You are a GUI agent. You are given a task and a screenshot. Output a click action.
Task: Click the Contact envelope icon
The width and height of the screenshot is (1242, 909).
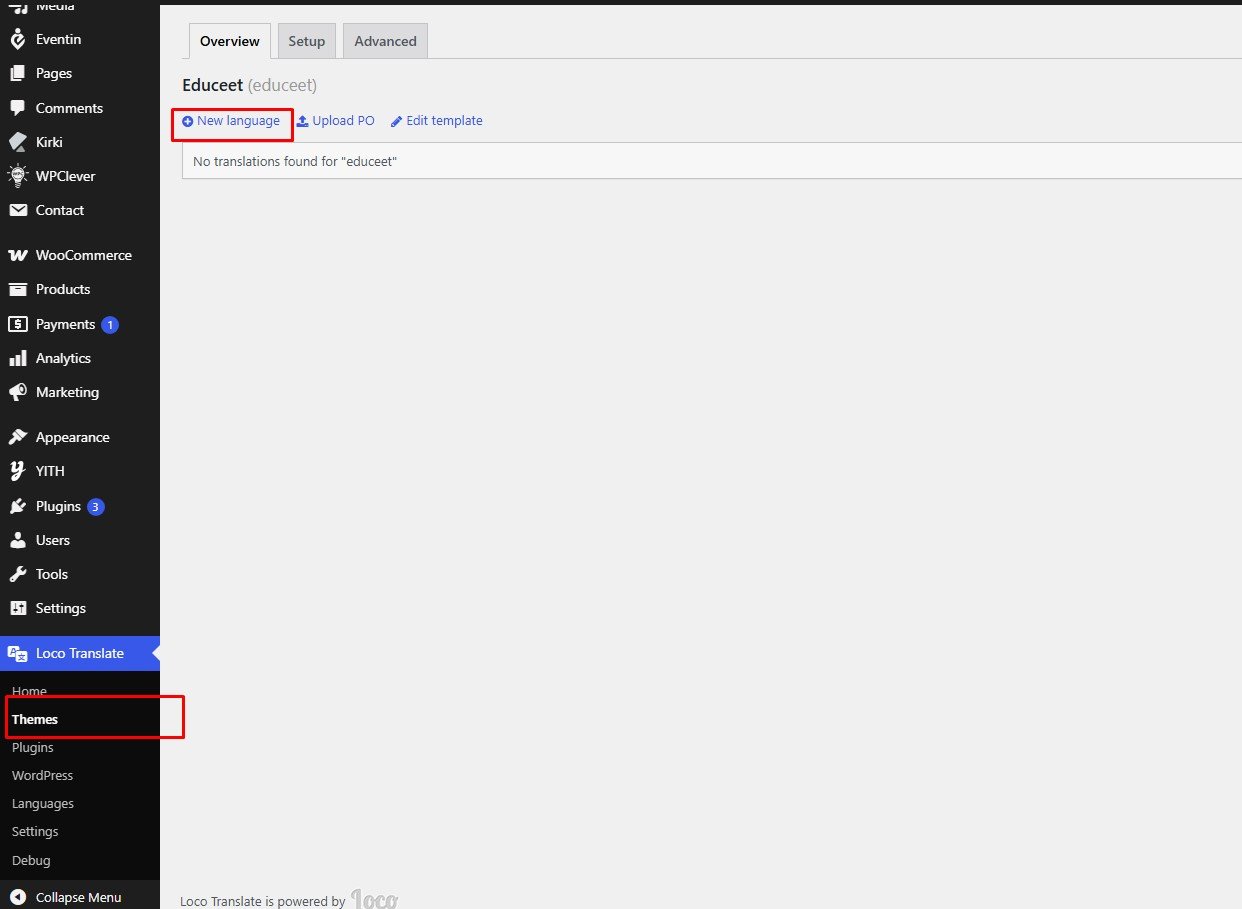[x=17, y=210]
